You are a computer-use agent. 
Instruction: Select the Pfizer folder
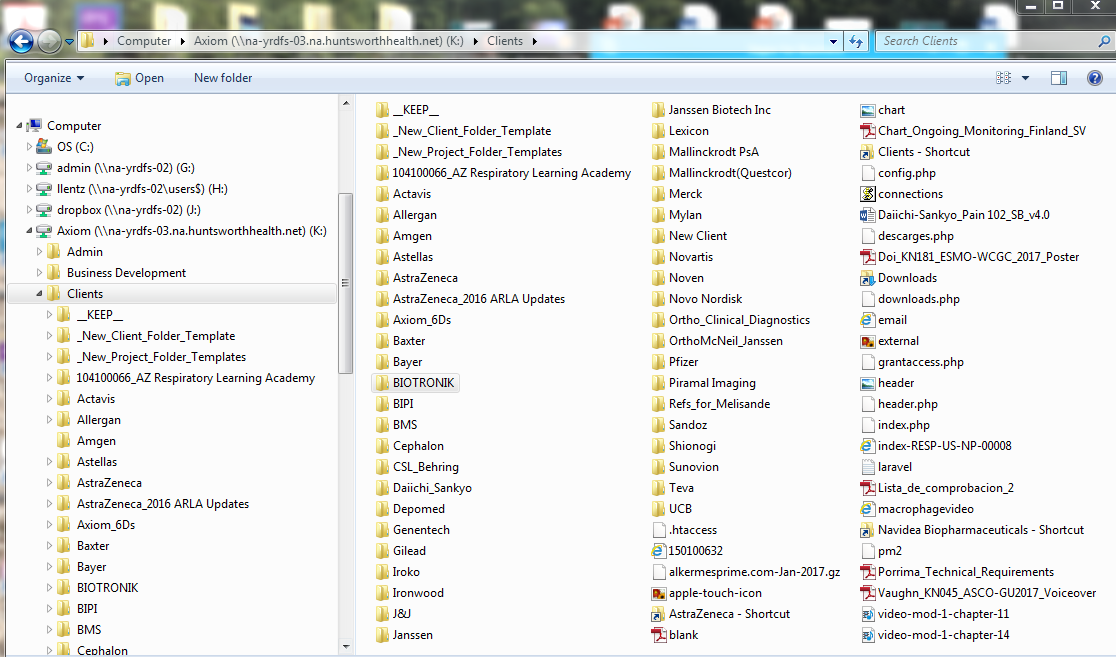(675, 362)
